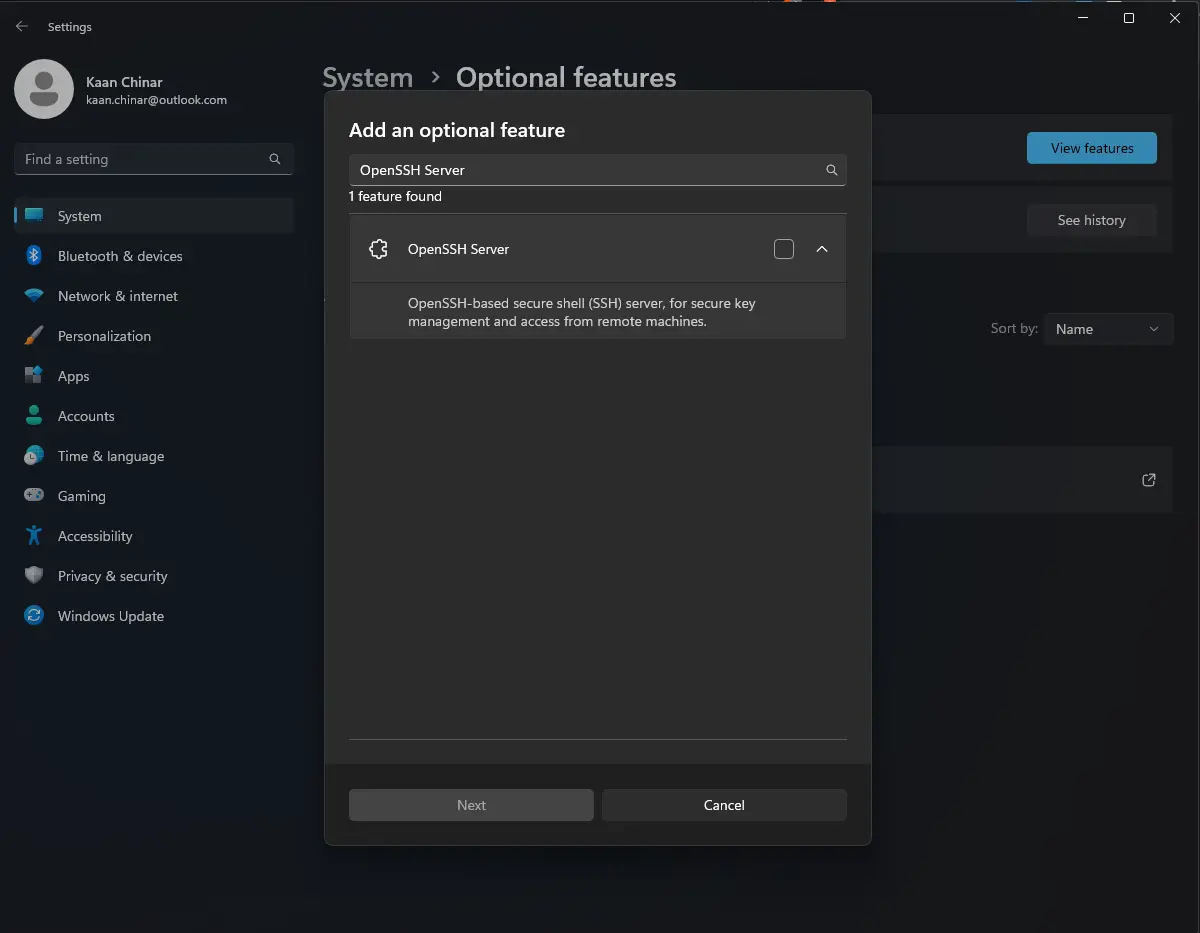Open the Sort by Name dropdown
Screen dimensions: 1200x933
tap(1108, 329)
